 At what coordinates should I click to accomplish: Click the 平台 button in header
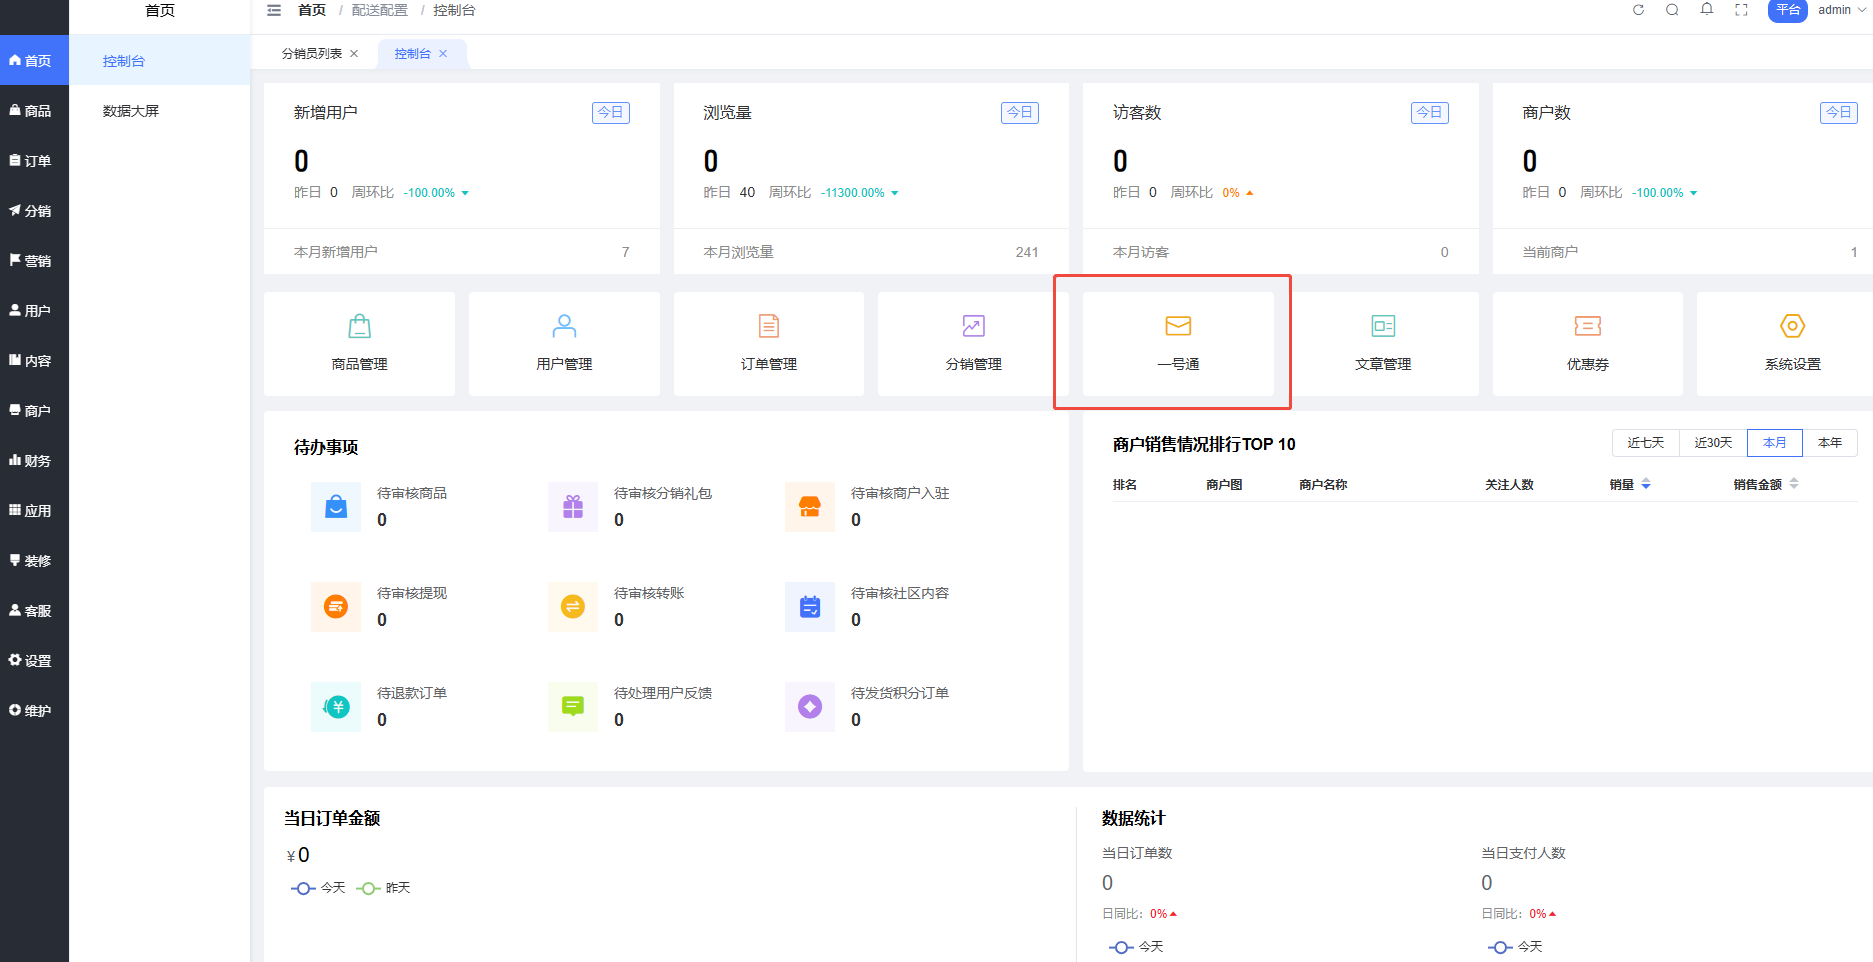[1787, 10]
